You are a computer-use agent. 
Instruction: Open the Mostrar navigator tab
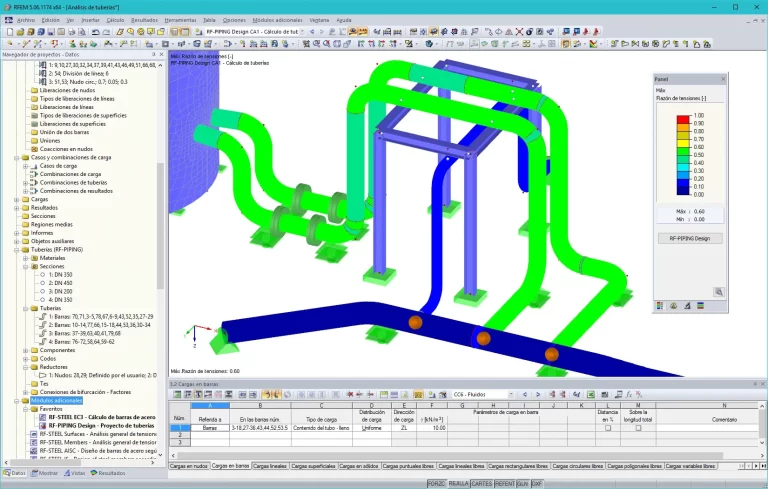click(45, 473)
